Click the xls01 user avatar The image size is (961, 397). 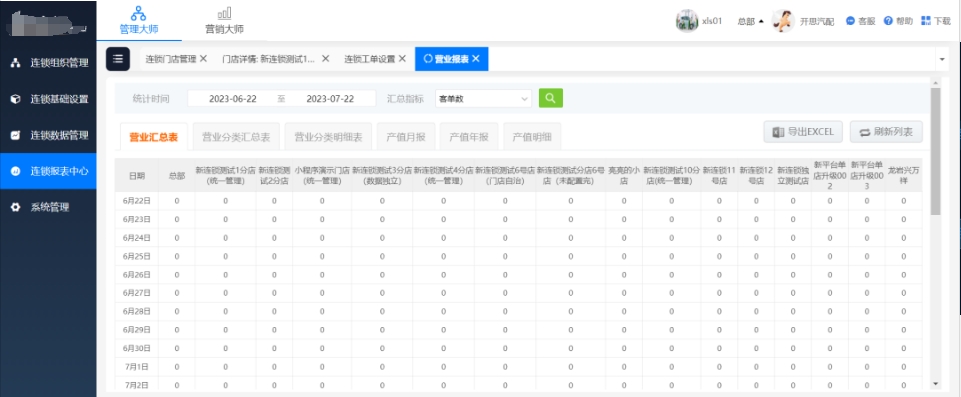click(687, 21)
